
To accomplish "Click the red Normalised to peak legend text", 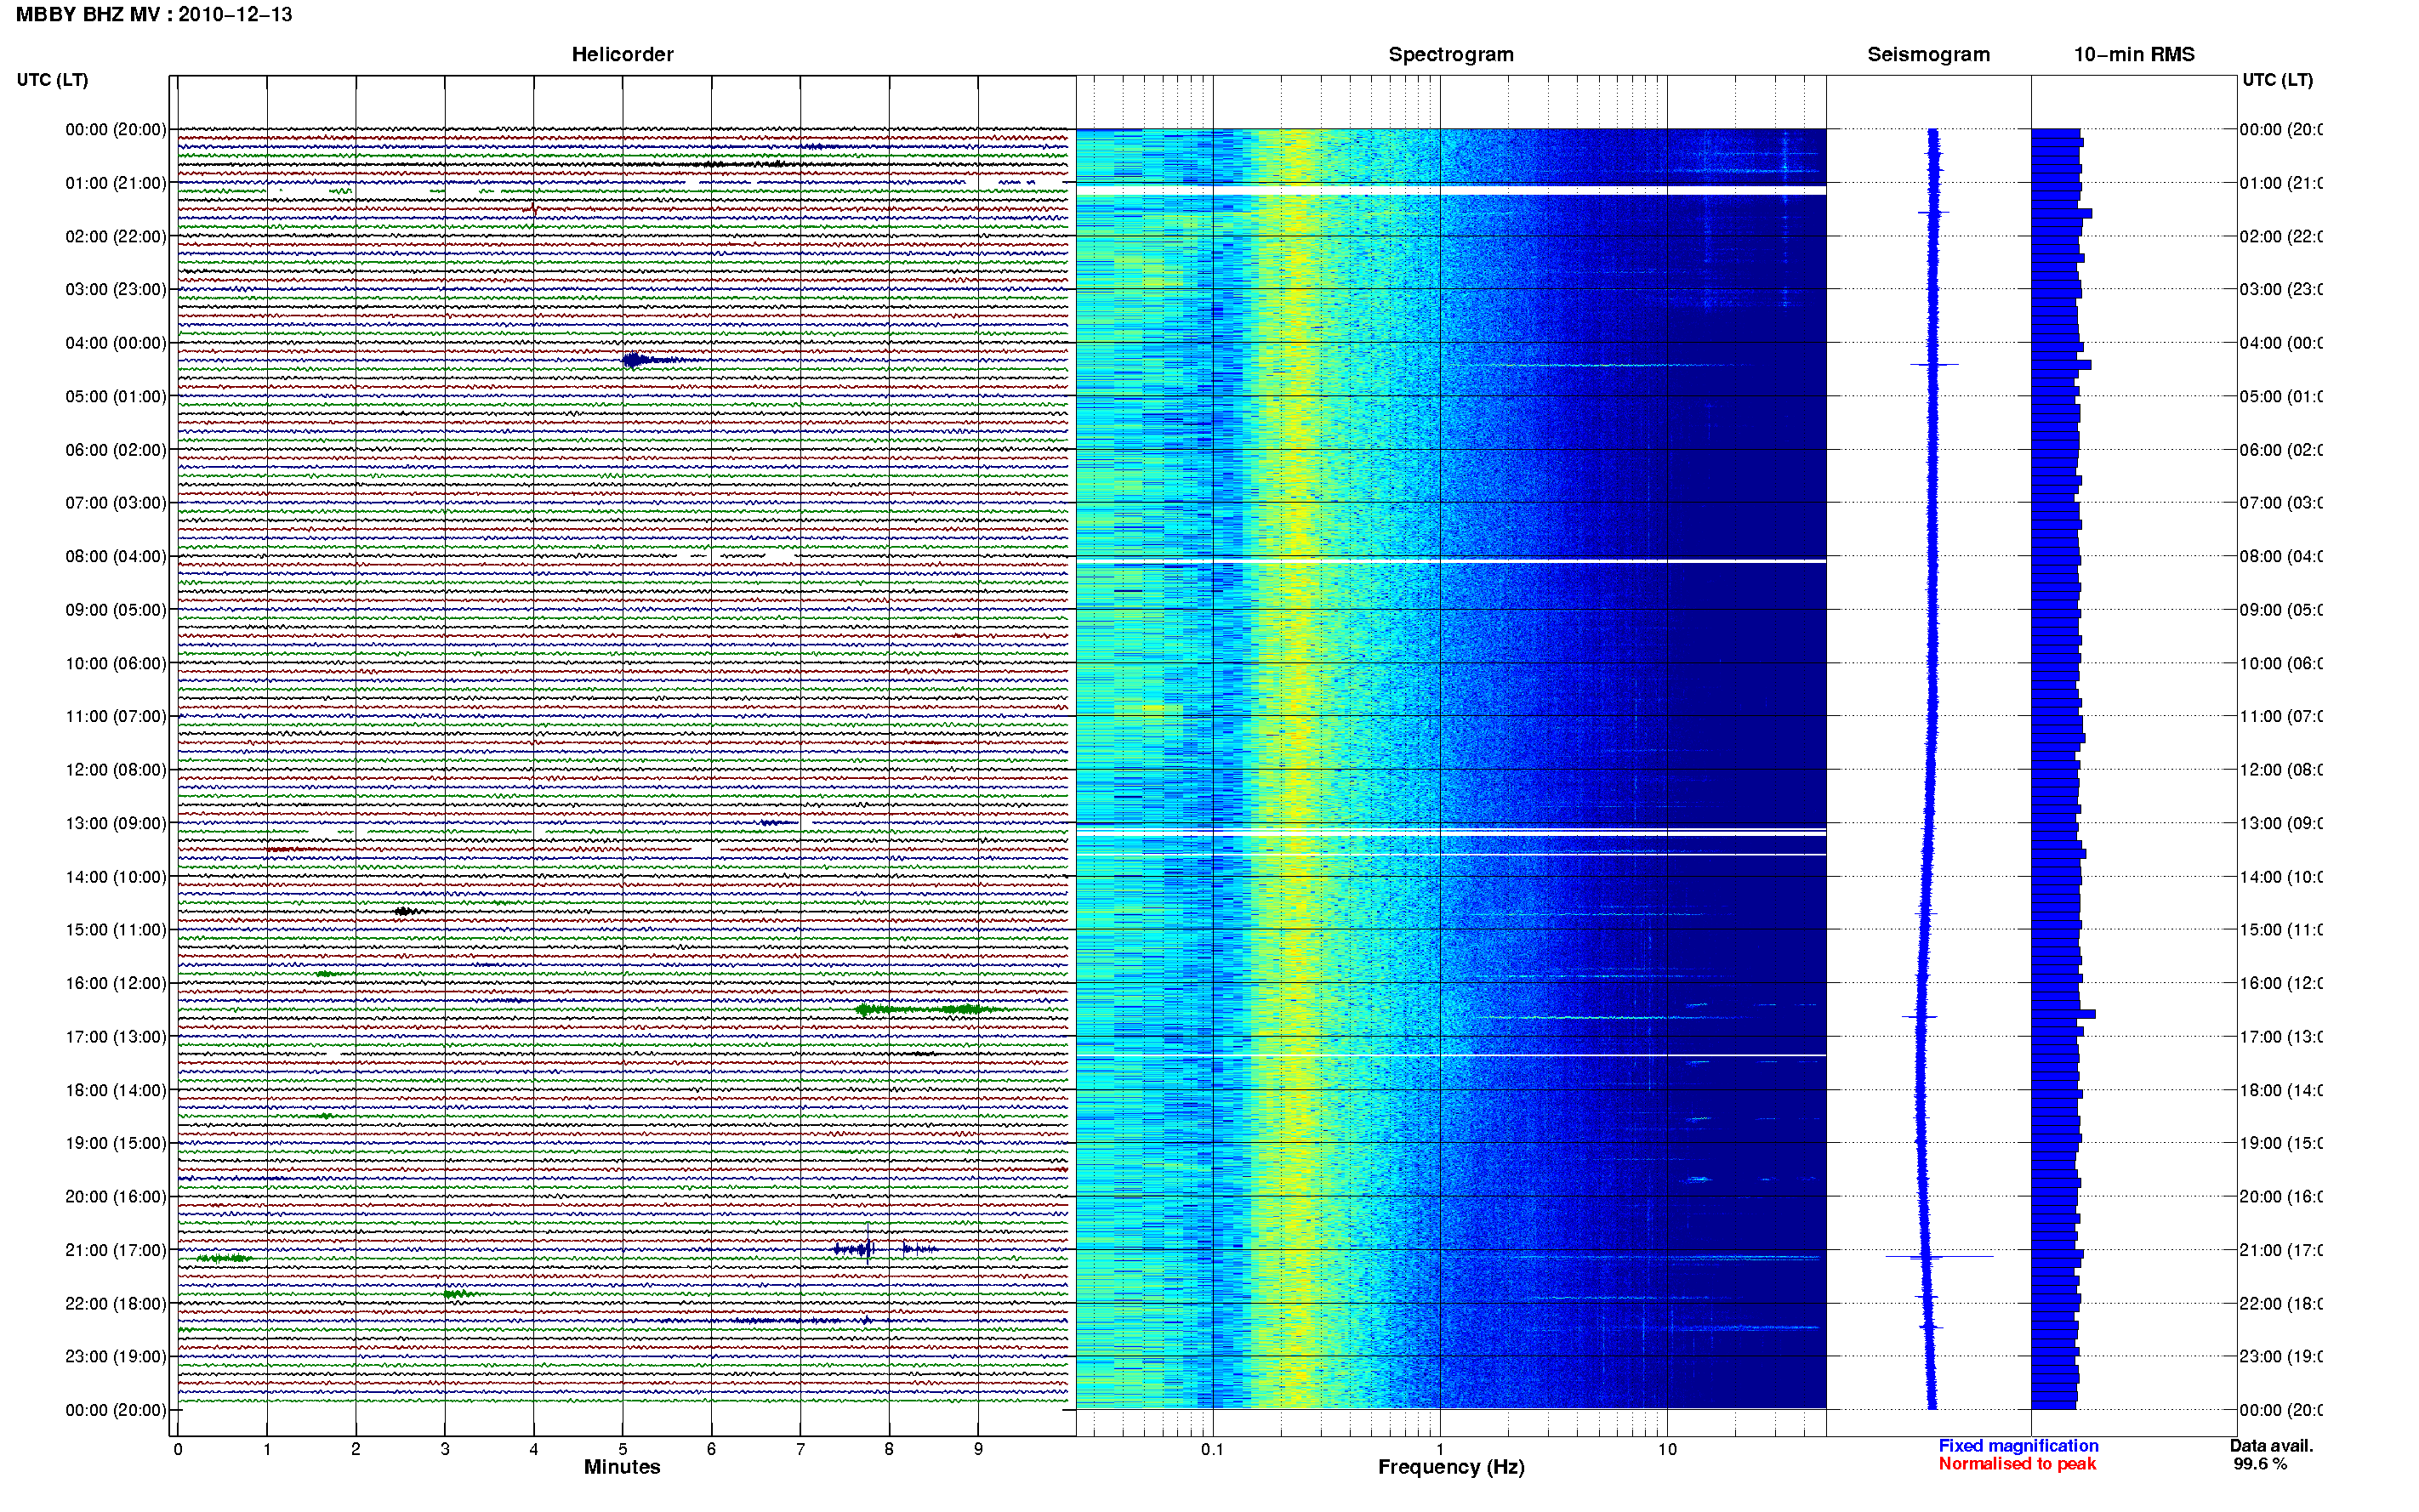I will pos(2017,1464).
